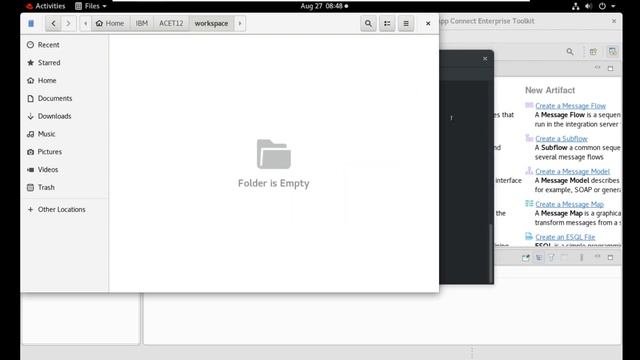This screenshot has height=360, width=640.
Task: Click first icon in lower Toolkit toolbar
Action: [526, 258]
